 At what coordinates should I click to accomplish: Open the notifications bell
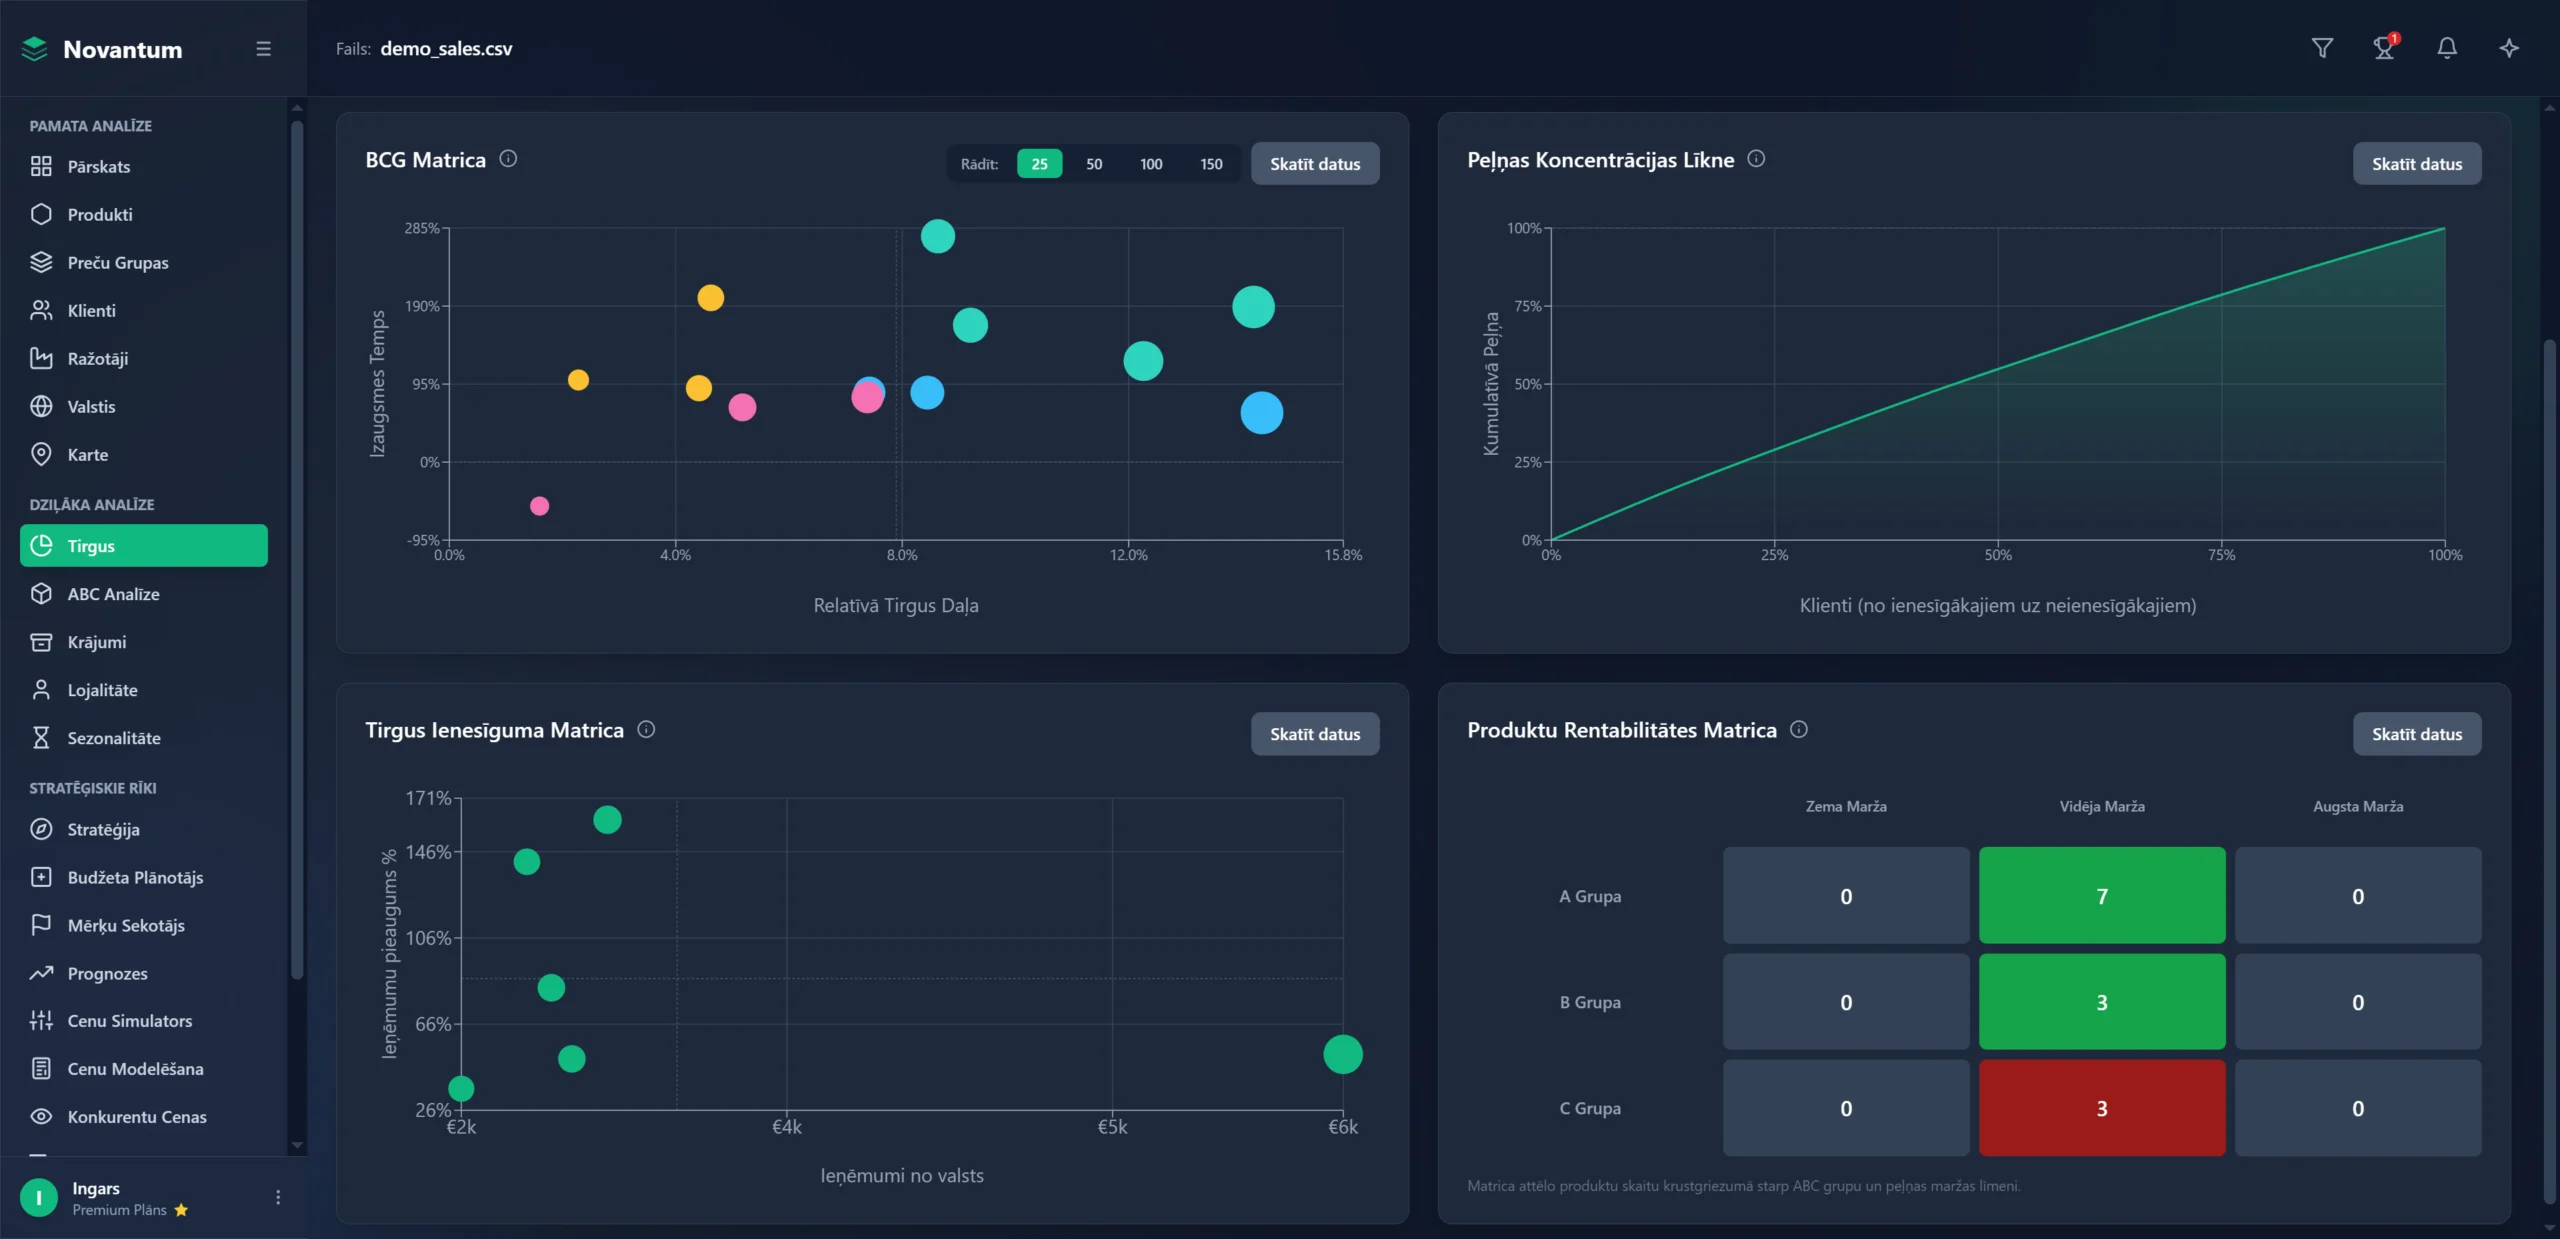tap(2447, 48)
